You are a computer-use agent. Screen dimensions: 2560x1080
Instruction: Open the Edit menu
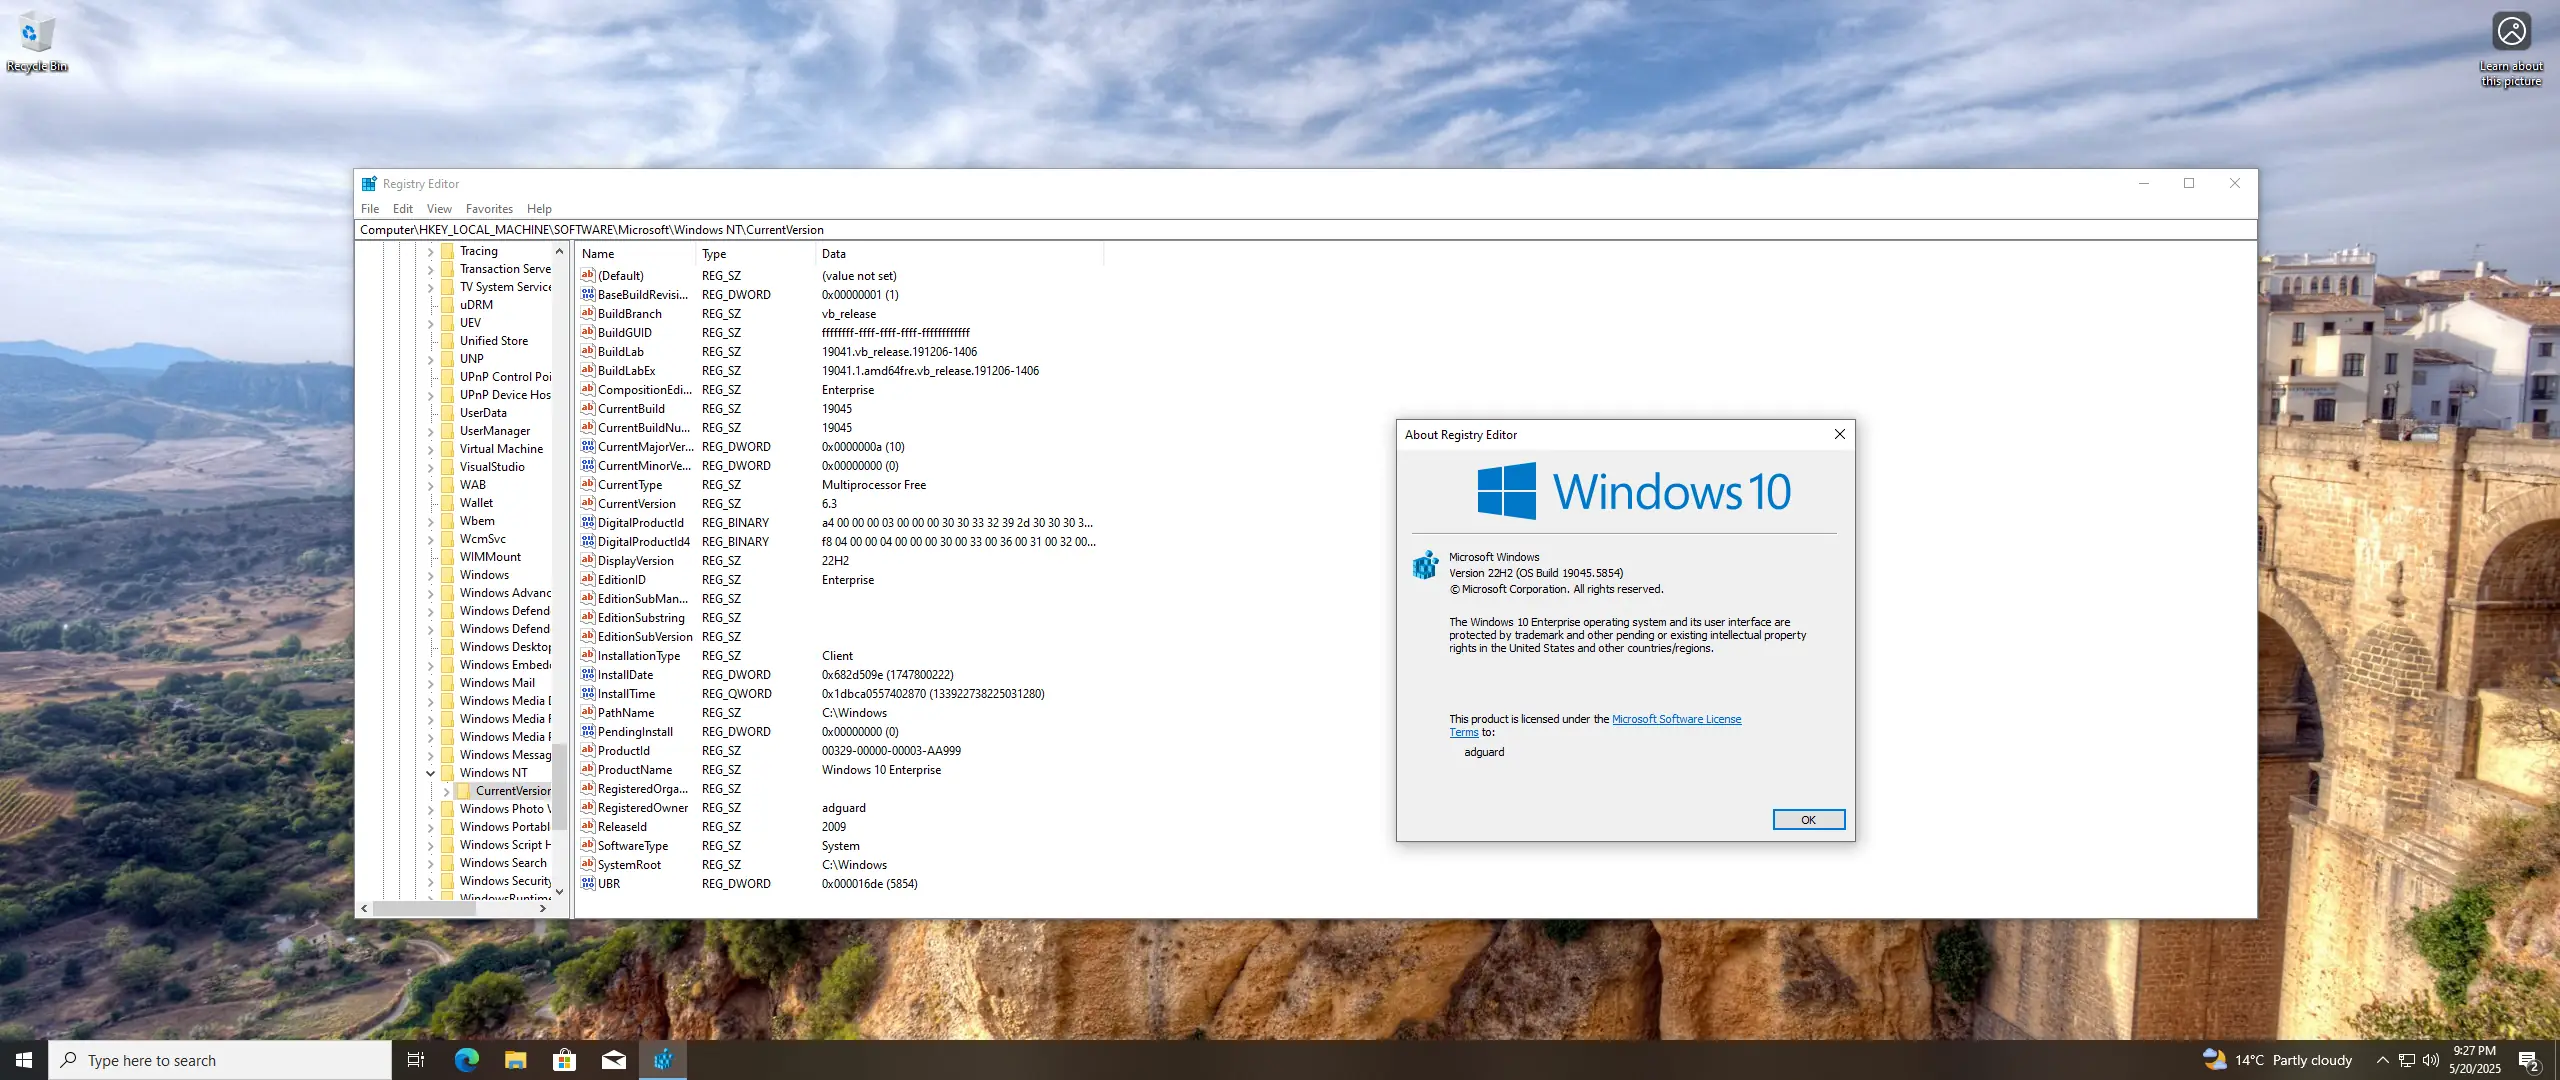coord(402,209)
